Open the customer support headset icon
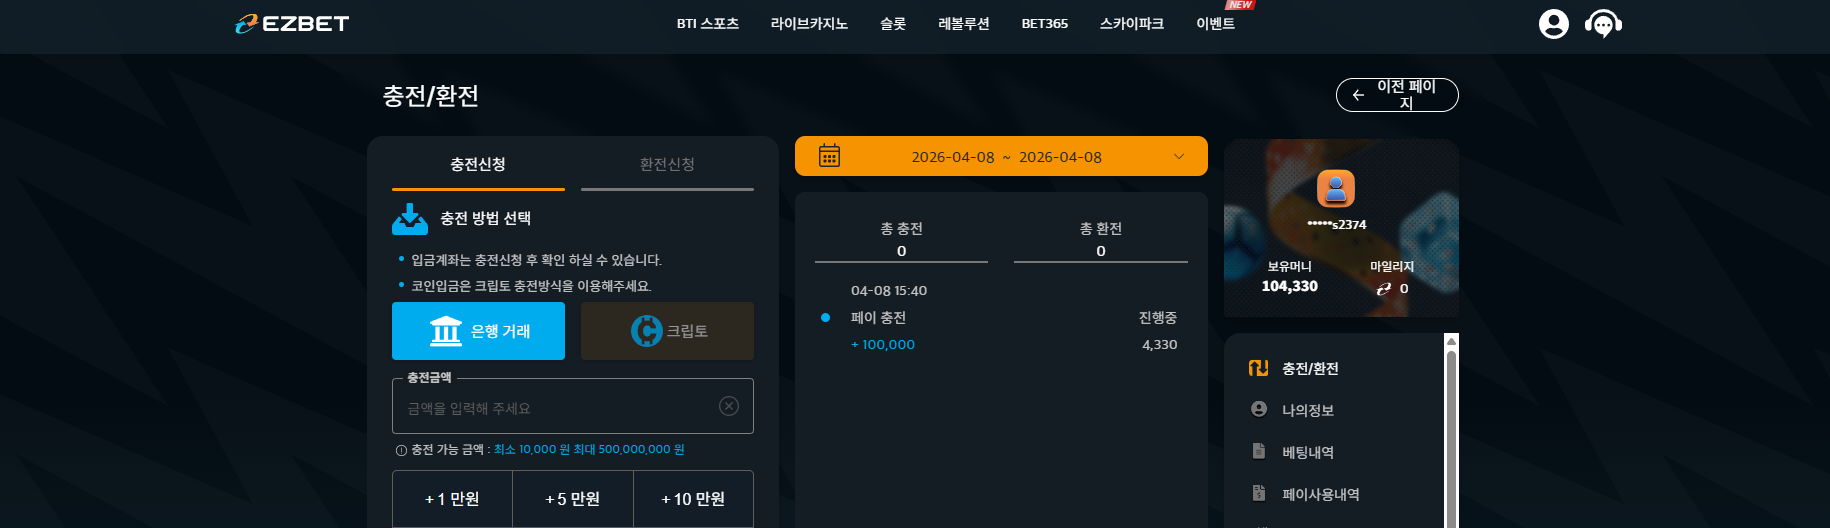Image resolution: width=1830 pixels, height=528 pixels. (x=1603, y=24)
